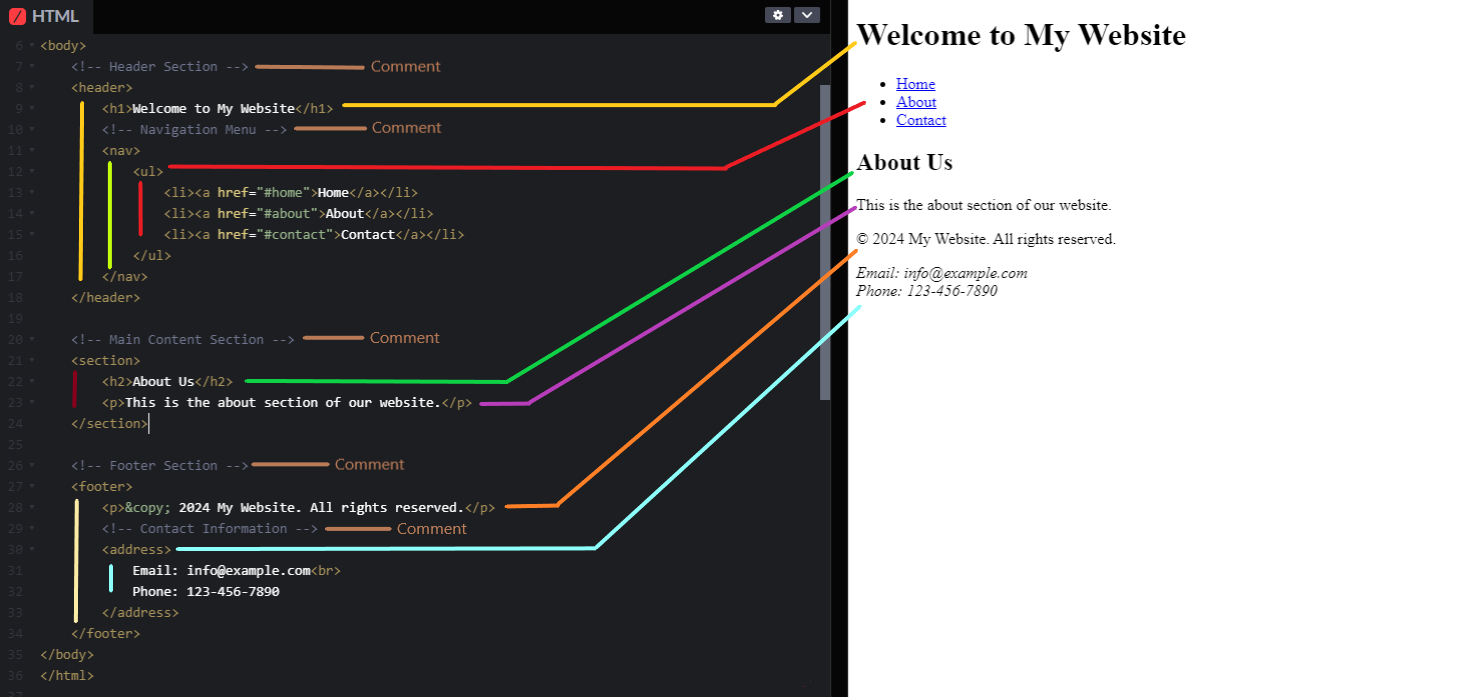Select the Welcome to My Website heading in preview
1467x697 pixels.
tap(1020, 34)
